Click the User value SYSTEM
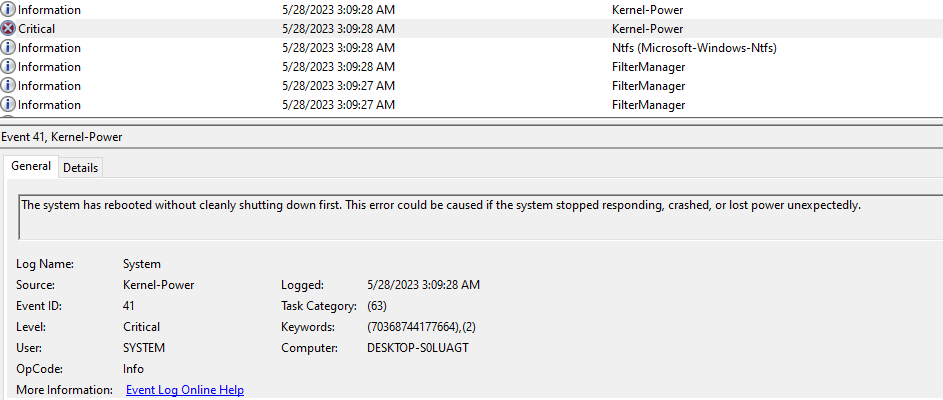This screenshot has width=943, height=400. 144,348
